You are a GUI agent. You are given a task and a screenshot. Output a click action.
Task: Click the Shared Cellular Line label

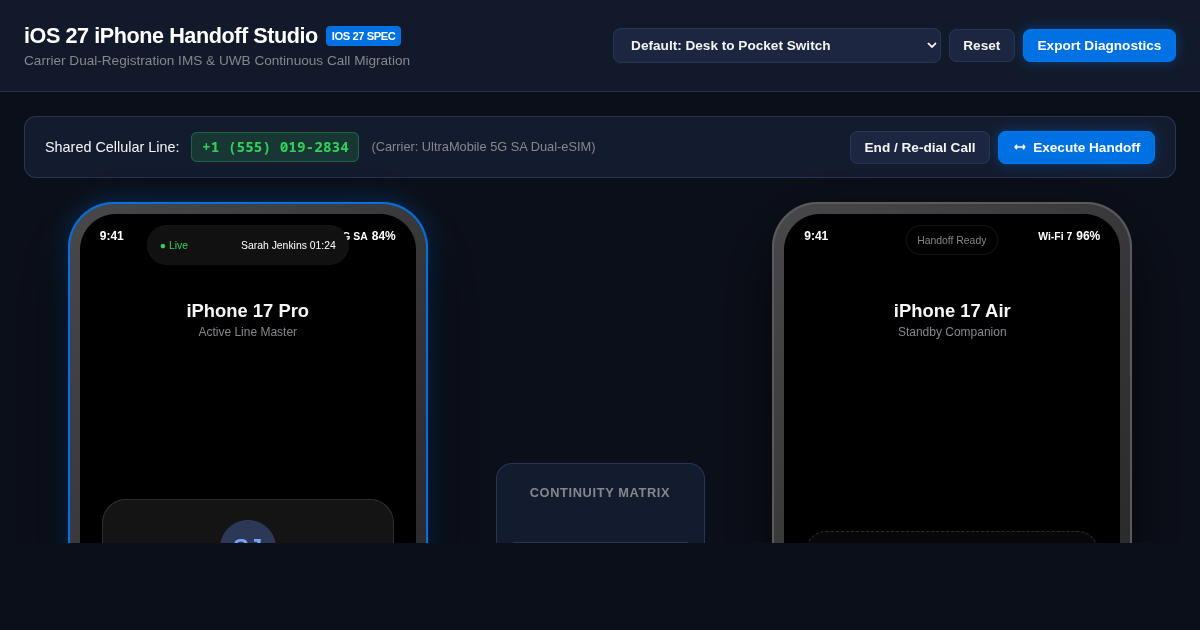112,147
